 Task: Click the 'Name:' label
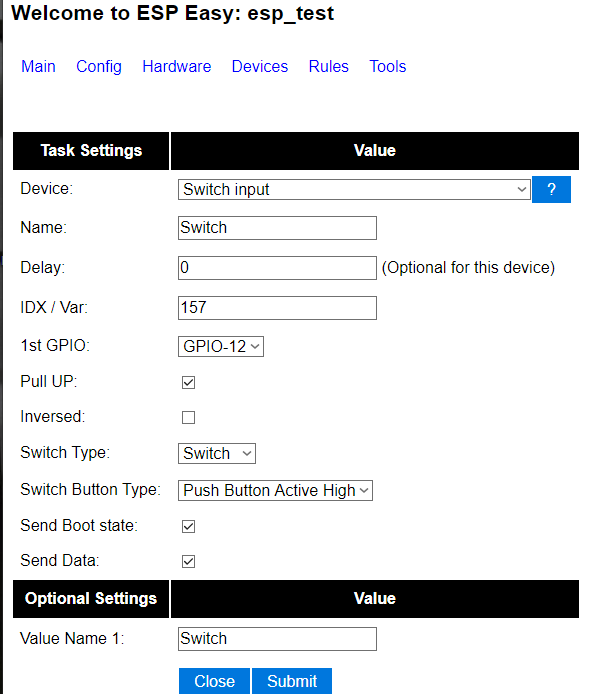(43, 227)
